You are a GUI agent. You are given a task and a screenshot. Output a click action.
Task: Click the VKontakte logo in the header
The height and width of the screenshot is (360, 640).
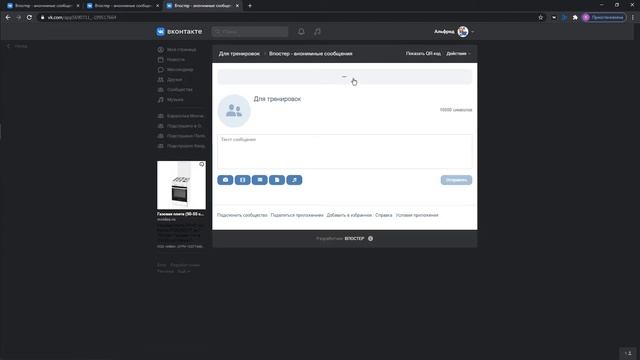(179, 31)
